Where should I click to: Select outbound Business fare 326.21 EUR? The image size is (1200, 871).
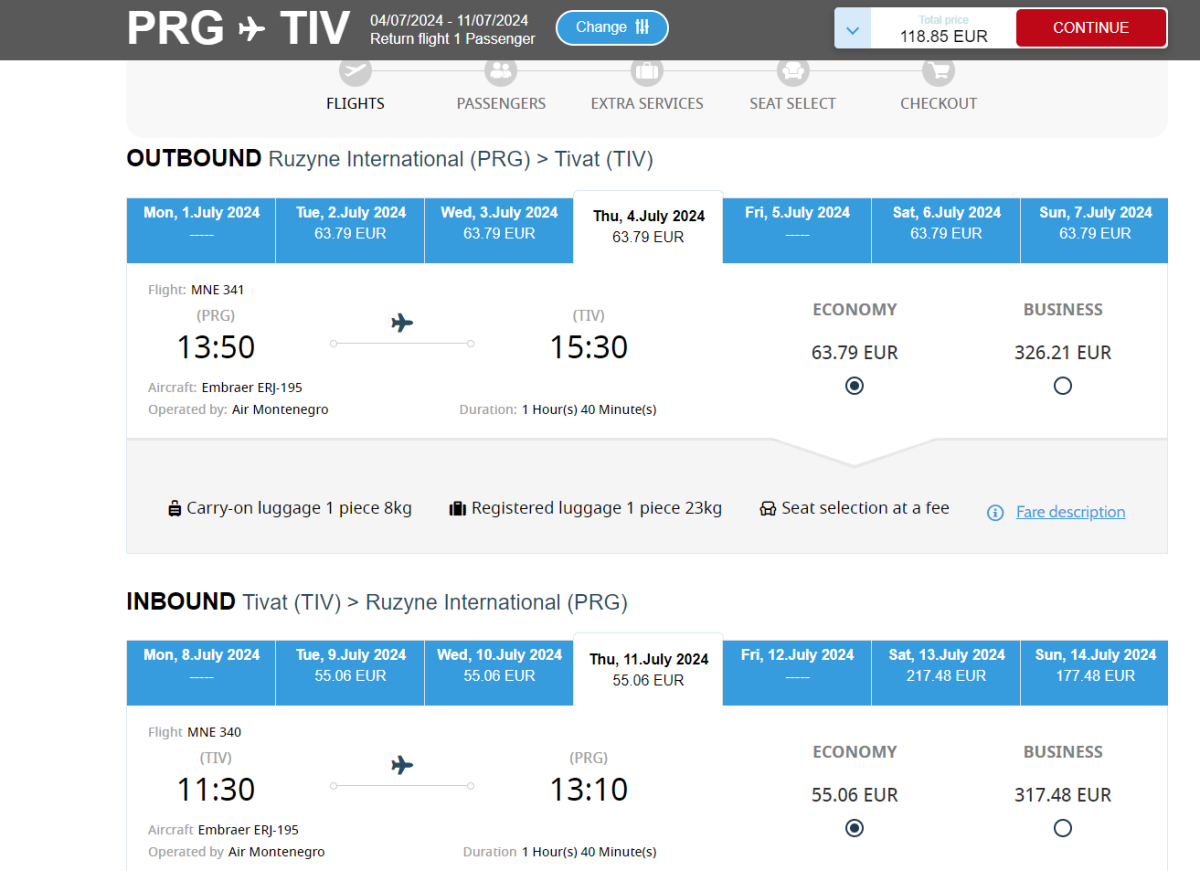(1062, 386)
